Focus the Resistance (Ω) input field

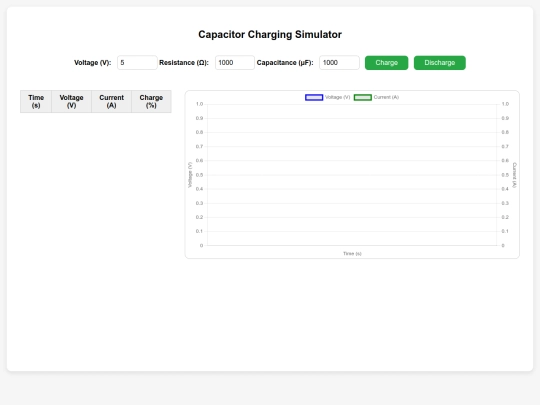[x=235, y=63]
